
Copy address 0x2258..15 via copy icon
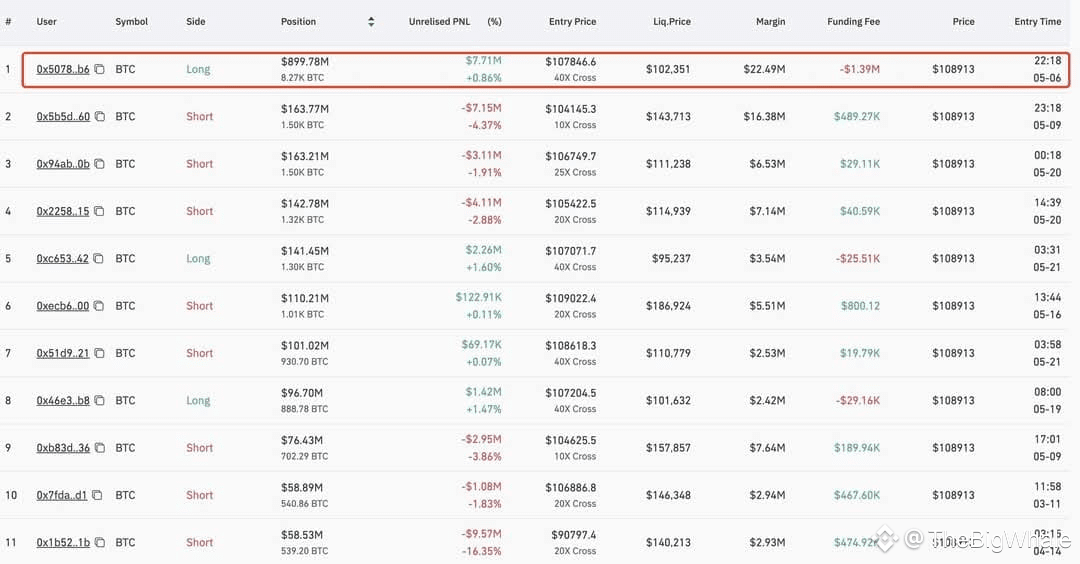point(99,211)
